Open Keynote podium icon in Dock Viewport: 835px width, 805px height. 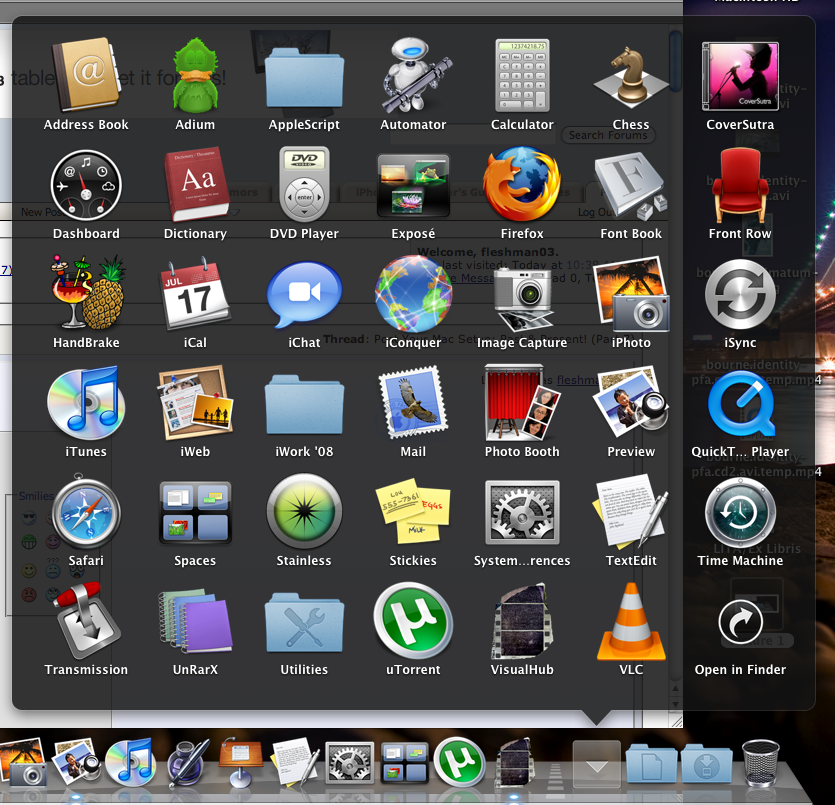pyautogui.click(x=241, y=762)
